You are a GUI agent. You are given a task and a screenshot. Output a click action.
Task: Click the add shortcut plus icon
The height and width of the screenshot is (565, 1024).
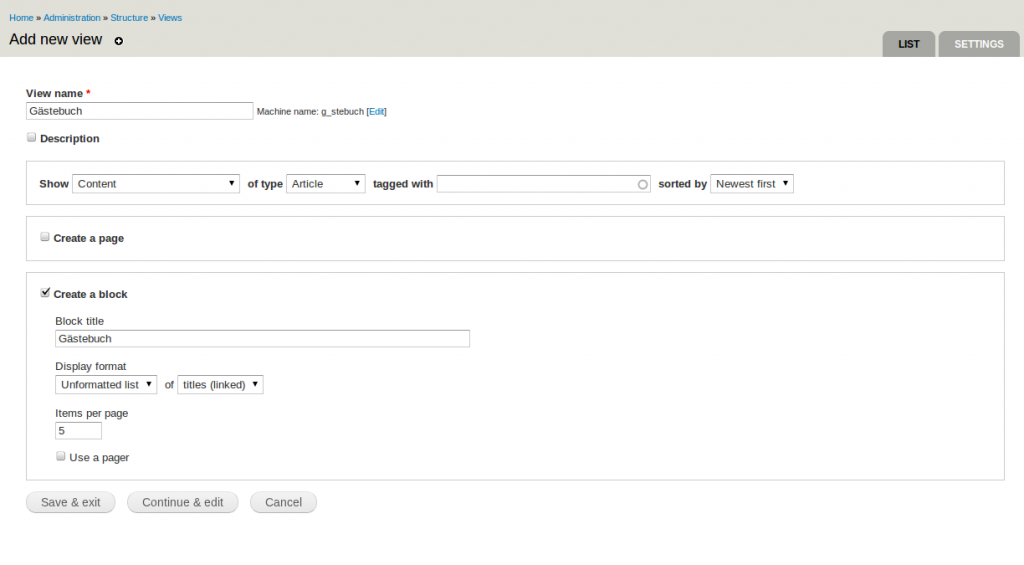tap(119, 41)
